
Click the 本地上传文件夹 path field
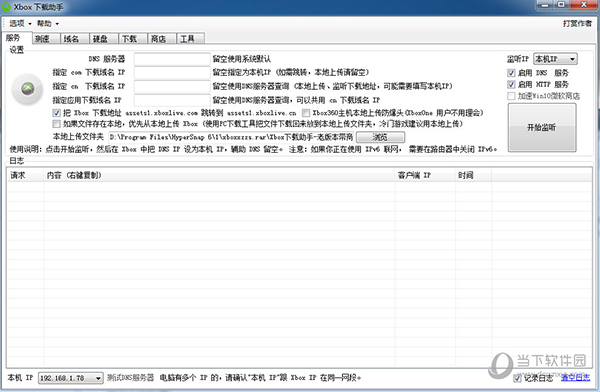point(231,137)
